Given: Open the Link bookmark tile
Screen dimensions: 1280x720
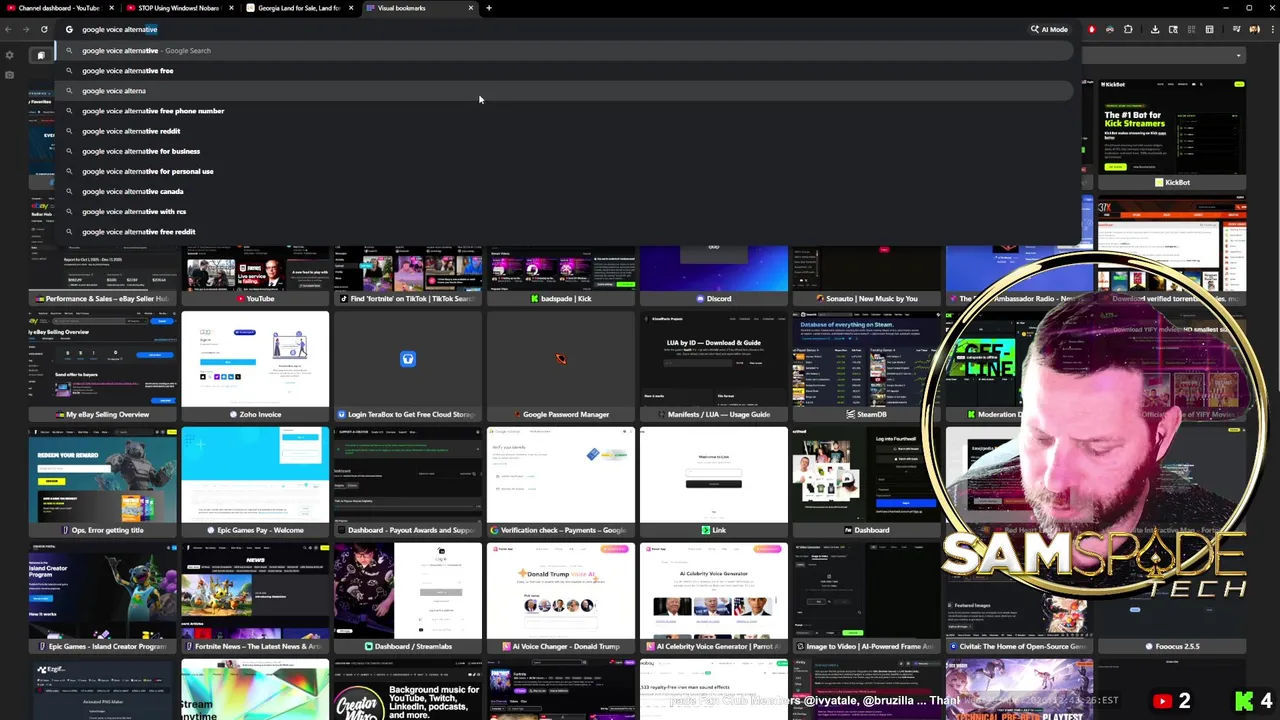Looking at the screenshot, I should 713,482.
